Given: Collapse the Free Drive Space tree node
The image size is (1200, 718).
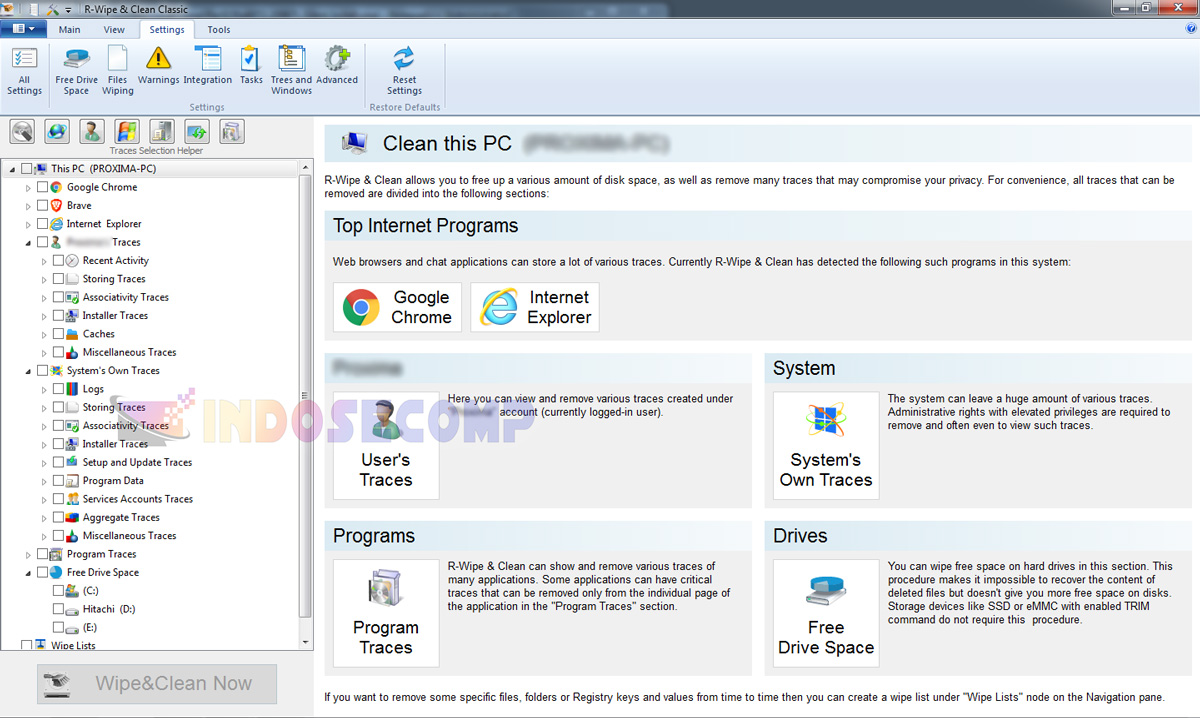Looking at the screenshot, I should pyautogui.click(x=28, y=573).
